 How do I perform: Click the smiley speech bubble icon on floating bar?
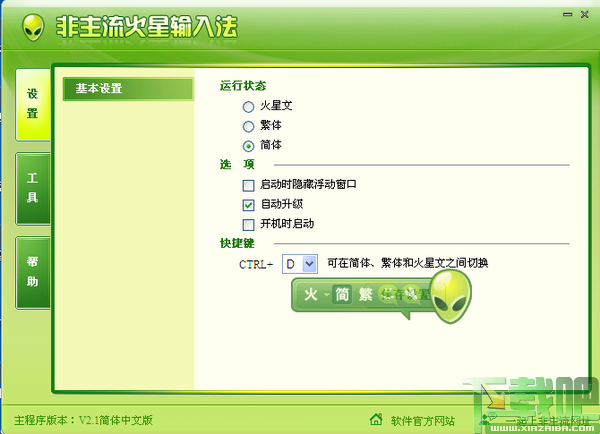[x=388, y=294]
